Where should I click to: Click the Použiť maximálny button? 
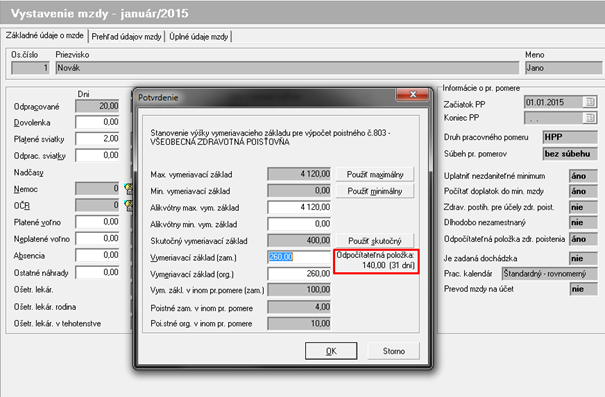(375, 174)
